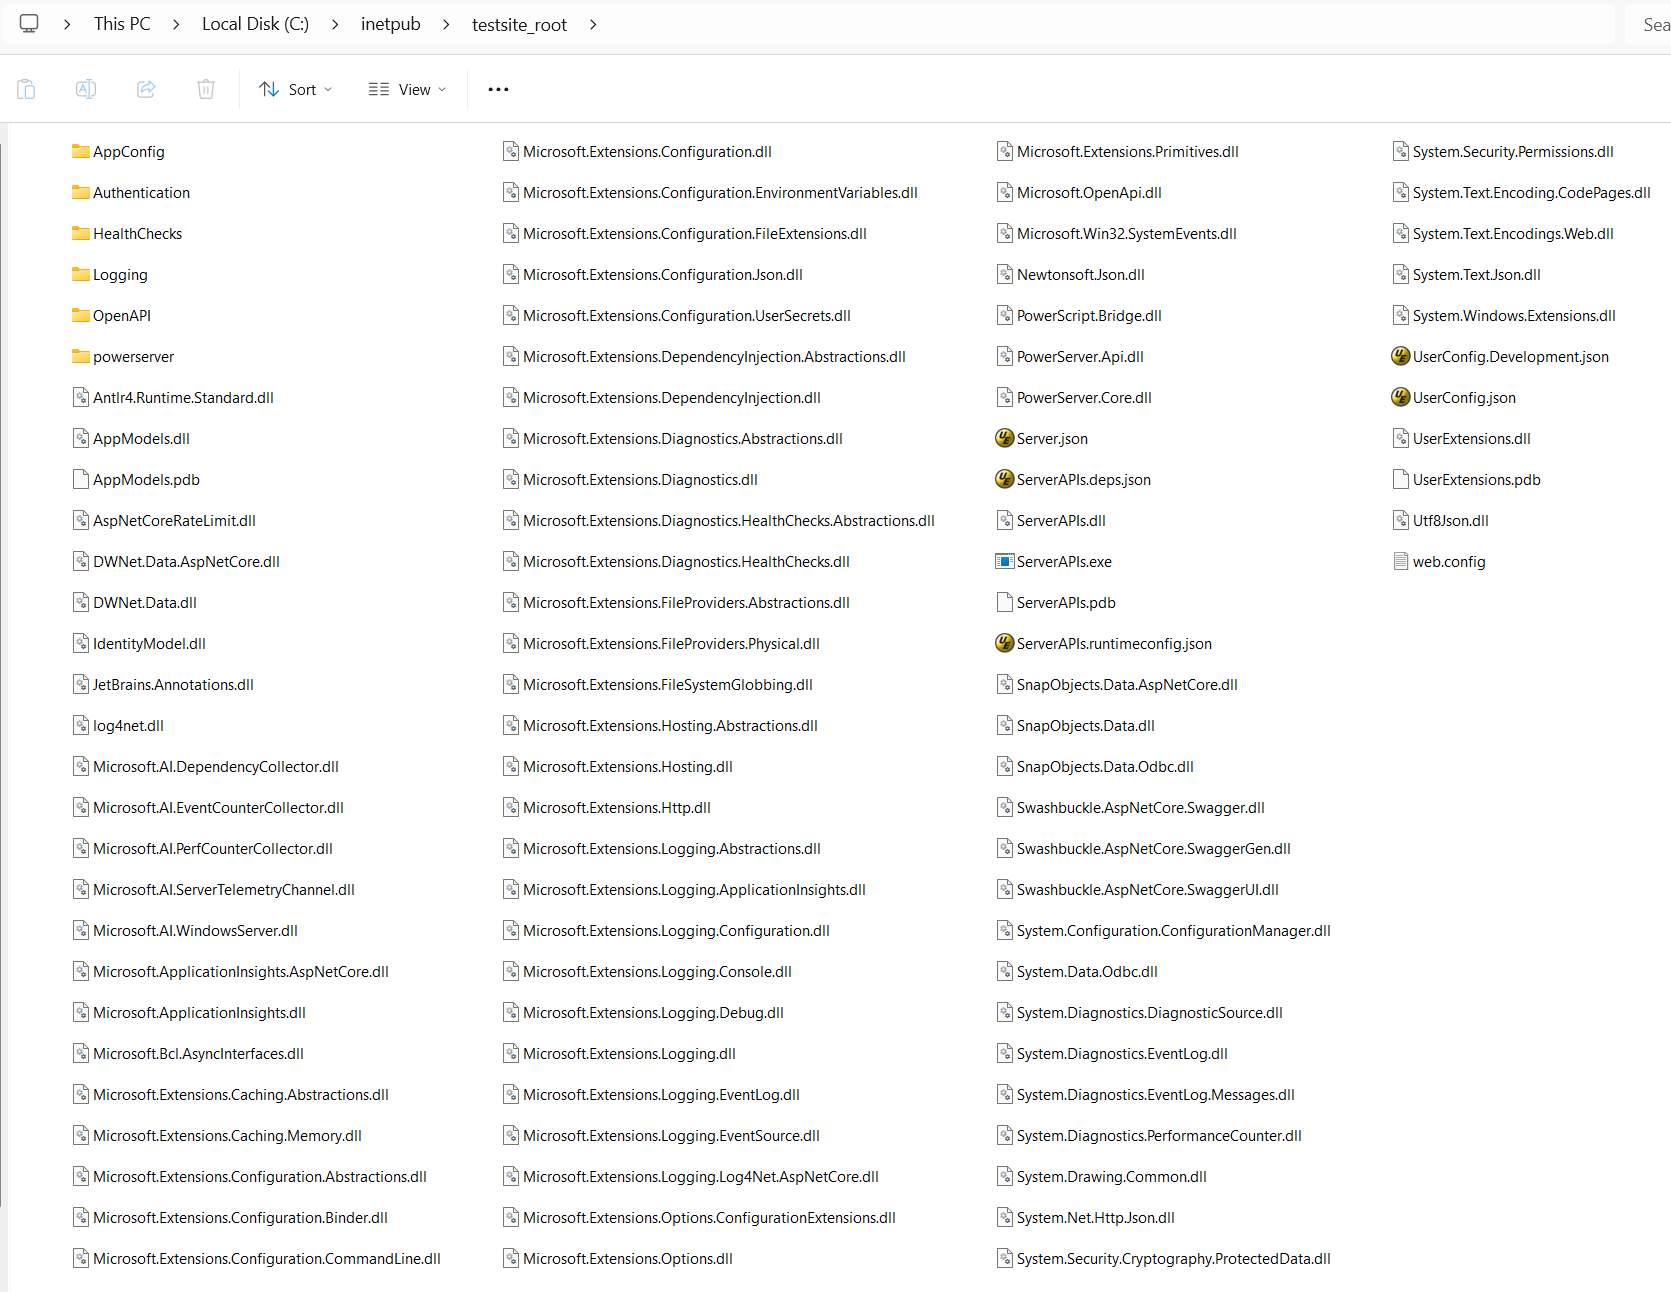Open the Sort dropdown menu
This screenshot has height=1292, width=1671.
pos(295,89)
